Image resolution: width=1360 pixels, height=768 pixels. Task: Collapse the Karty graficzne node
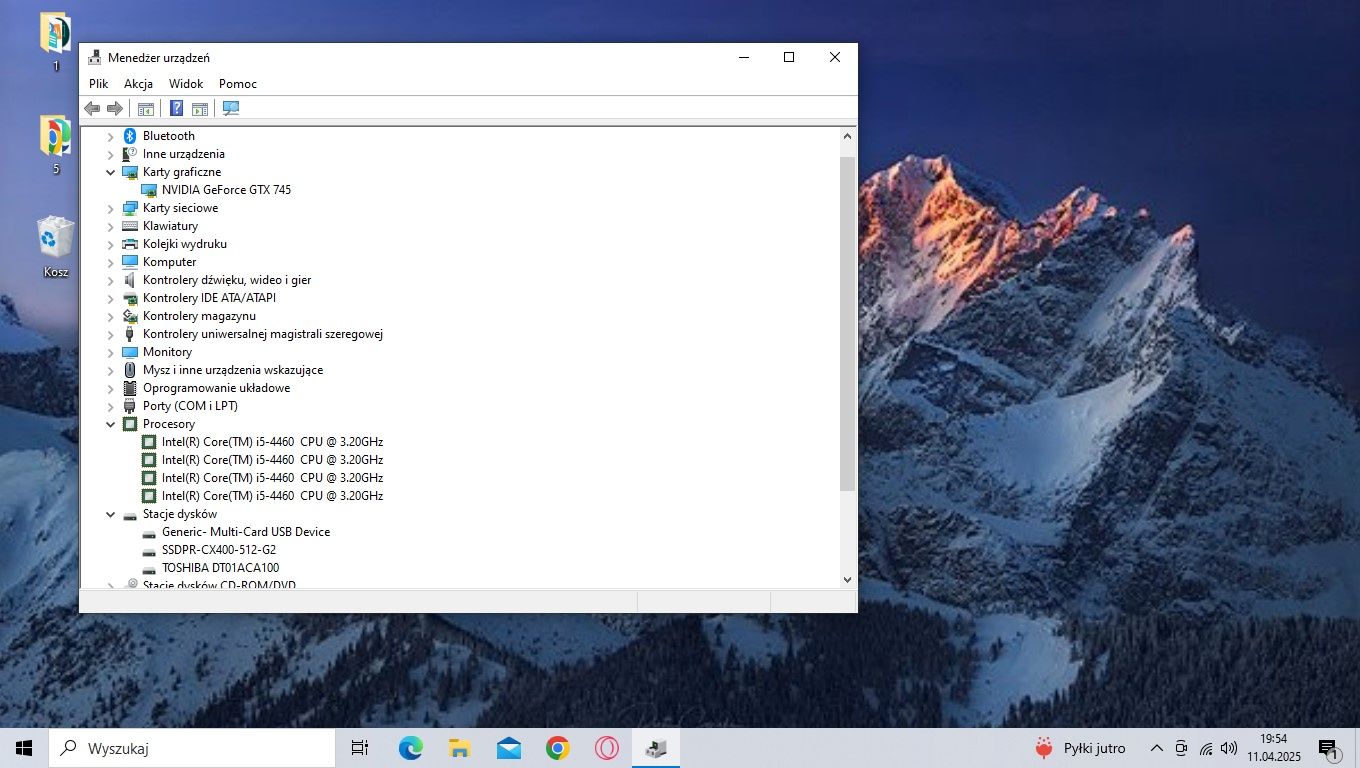[x=111, y=172]
